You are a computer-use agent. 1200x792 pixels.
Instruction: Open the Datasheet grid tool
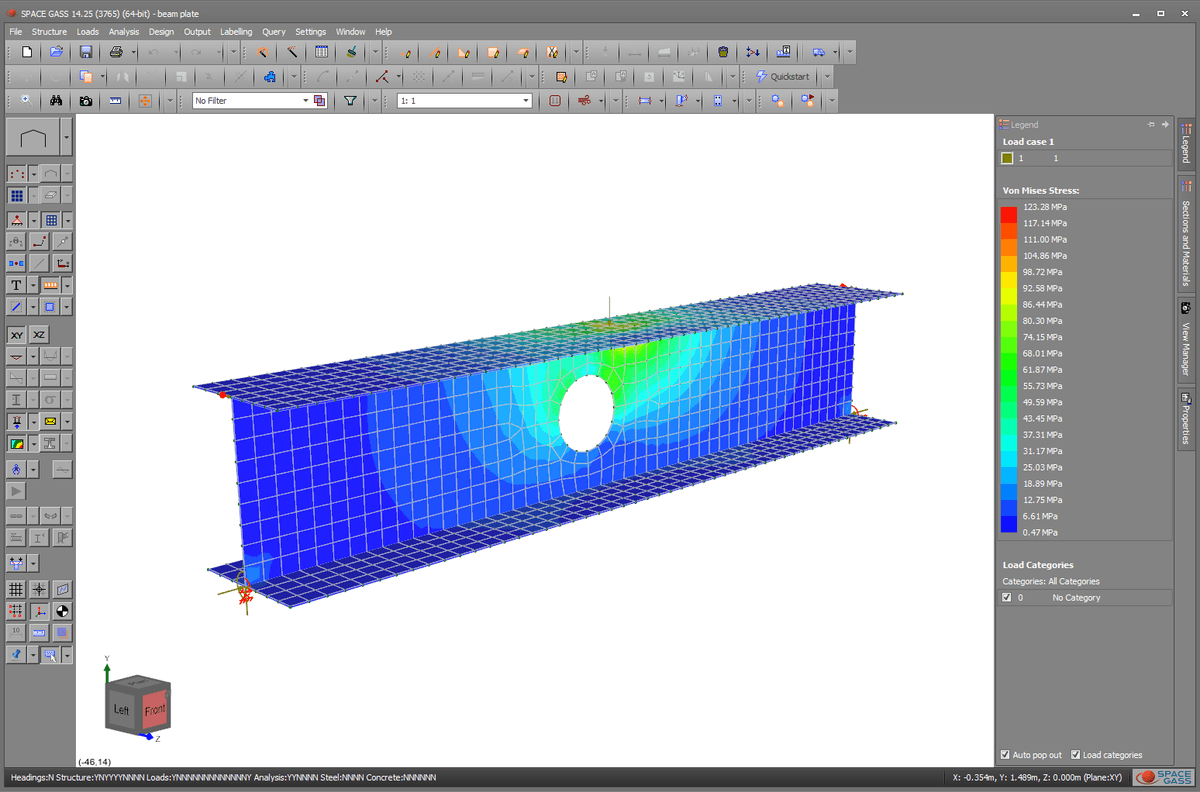(x=321, y=52)
